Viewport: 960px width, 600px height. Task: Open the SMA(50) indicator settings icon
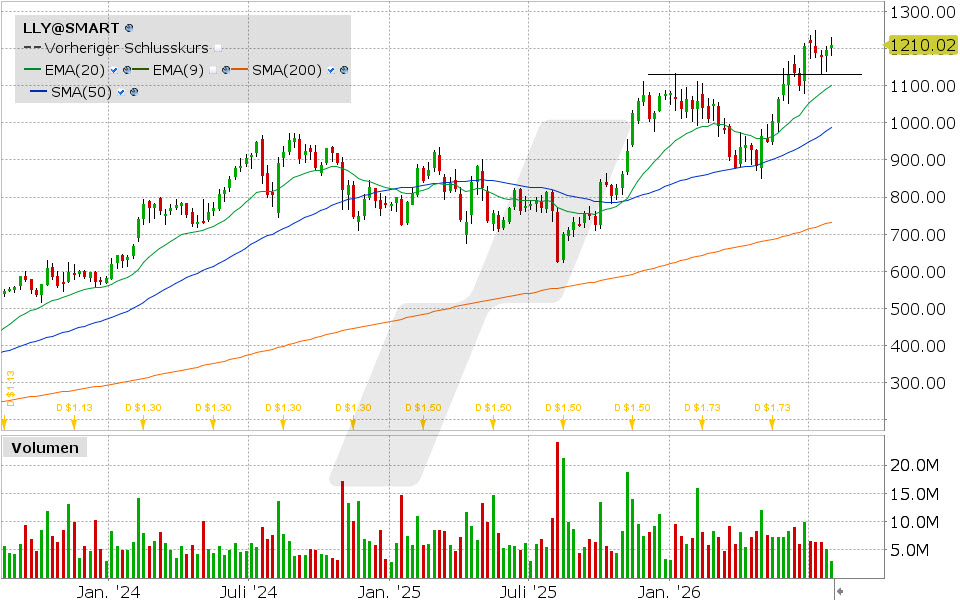133,92
